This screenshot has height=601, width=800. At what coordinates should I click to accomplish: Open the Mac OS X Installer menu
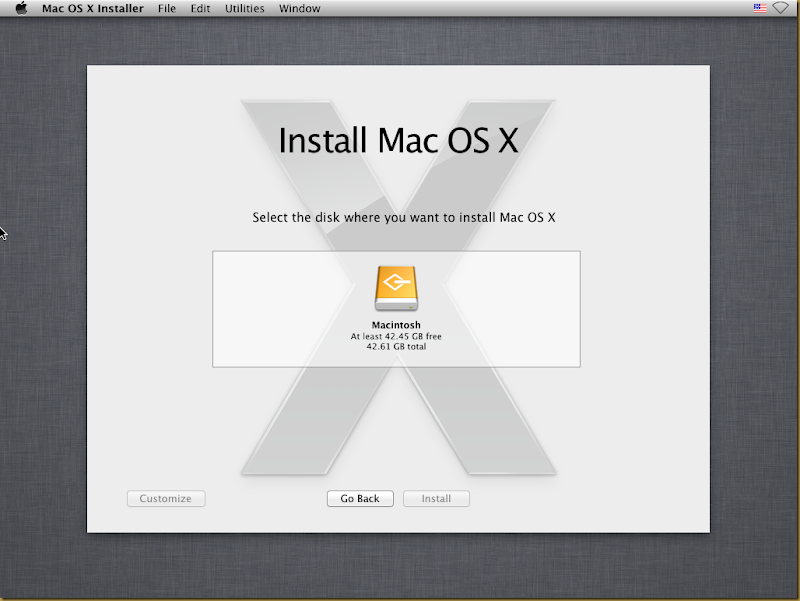(x=93, y=9)
